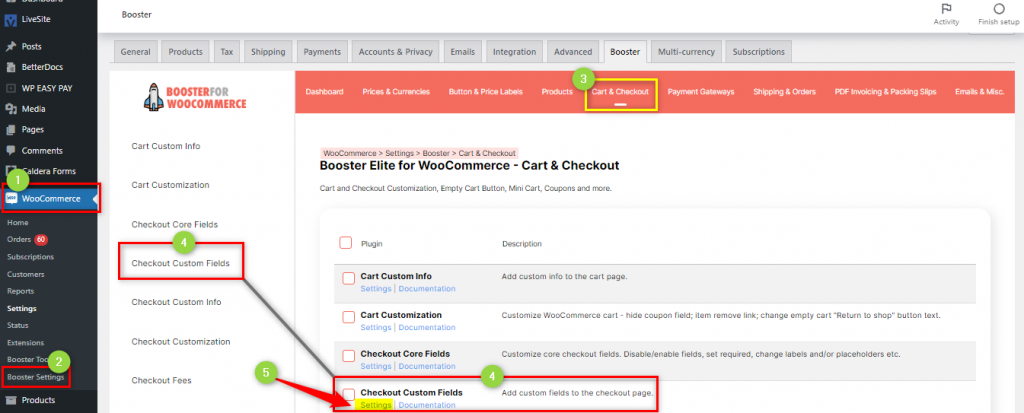
Task: Select the Booster settings tab
Action: [625, 52]
